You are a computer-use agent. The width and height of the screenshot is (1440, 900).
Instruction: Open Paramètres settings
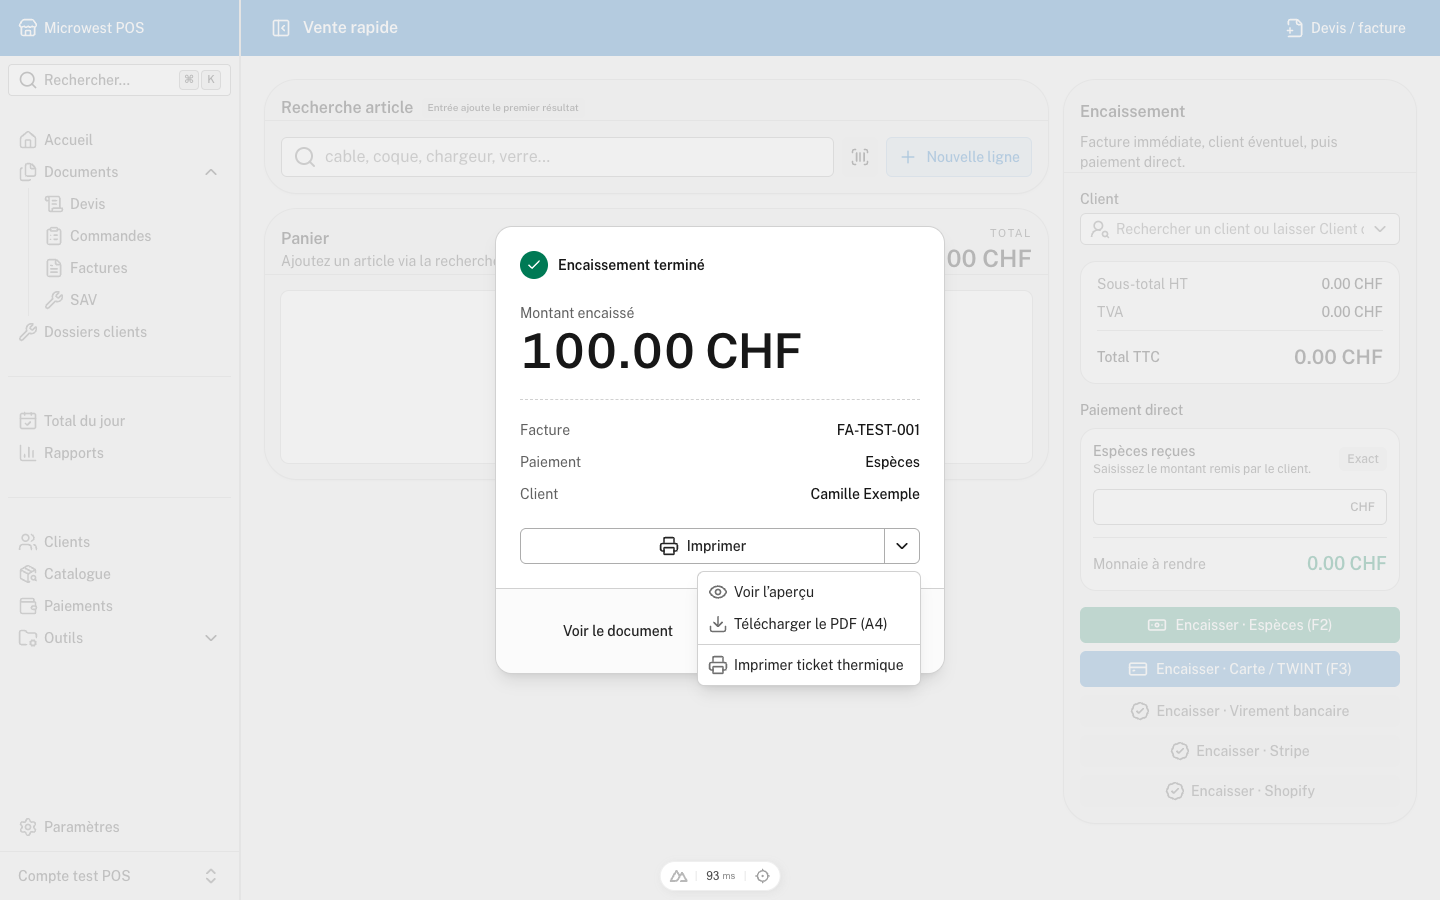119,827
